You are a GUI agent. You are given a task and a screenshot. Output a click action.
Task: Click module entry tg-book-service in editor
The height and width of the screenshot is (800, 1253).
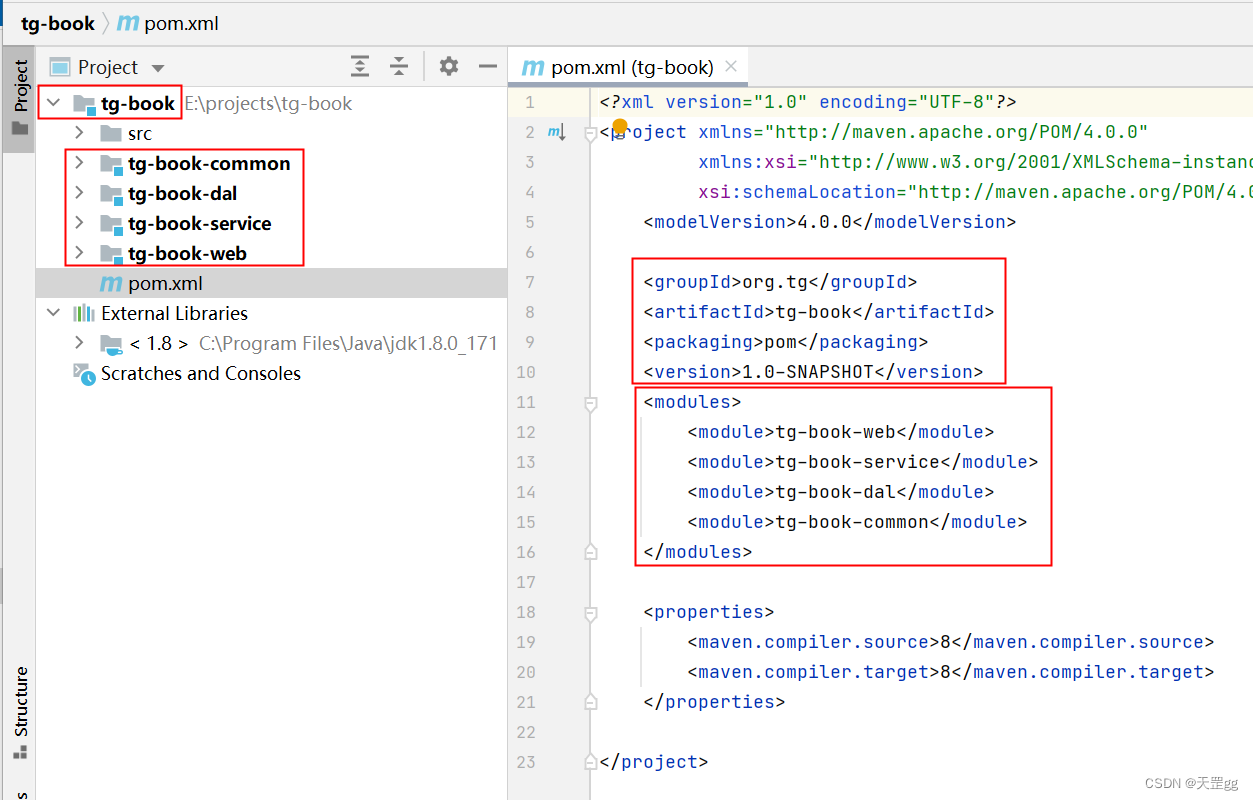[x=857, y=462]
